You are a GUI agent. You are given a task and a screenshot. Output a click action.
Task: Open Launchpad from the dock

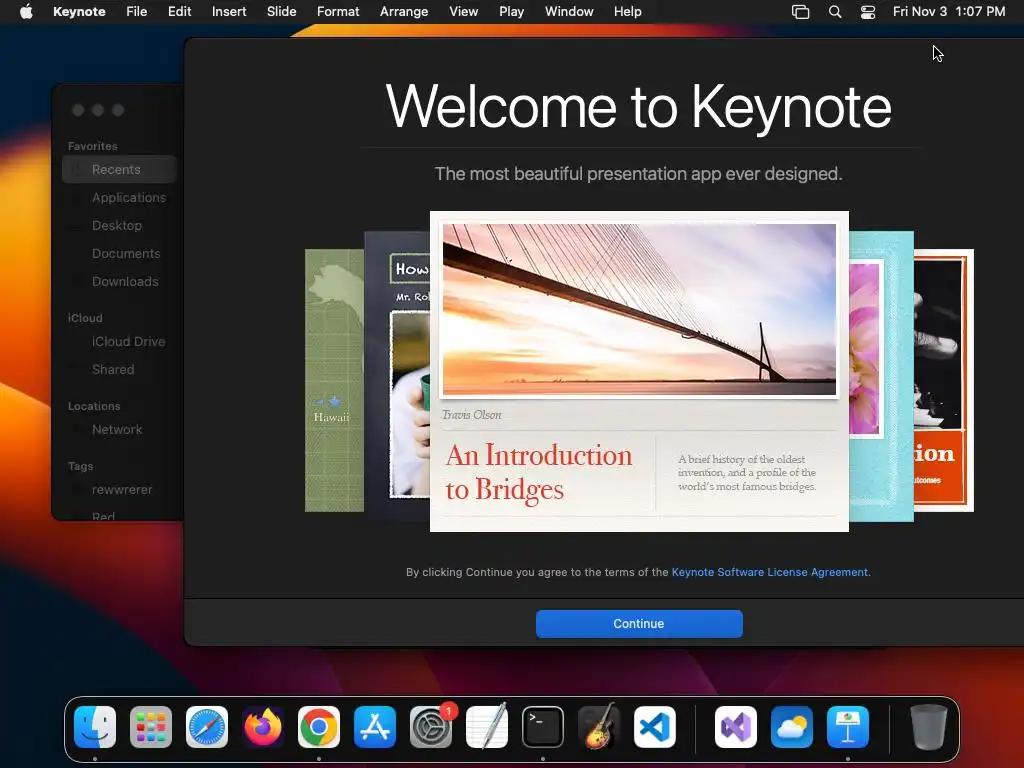pyautogui.click(x=151, y=727)
